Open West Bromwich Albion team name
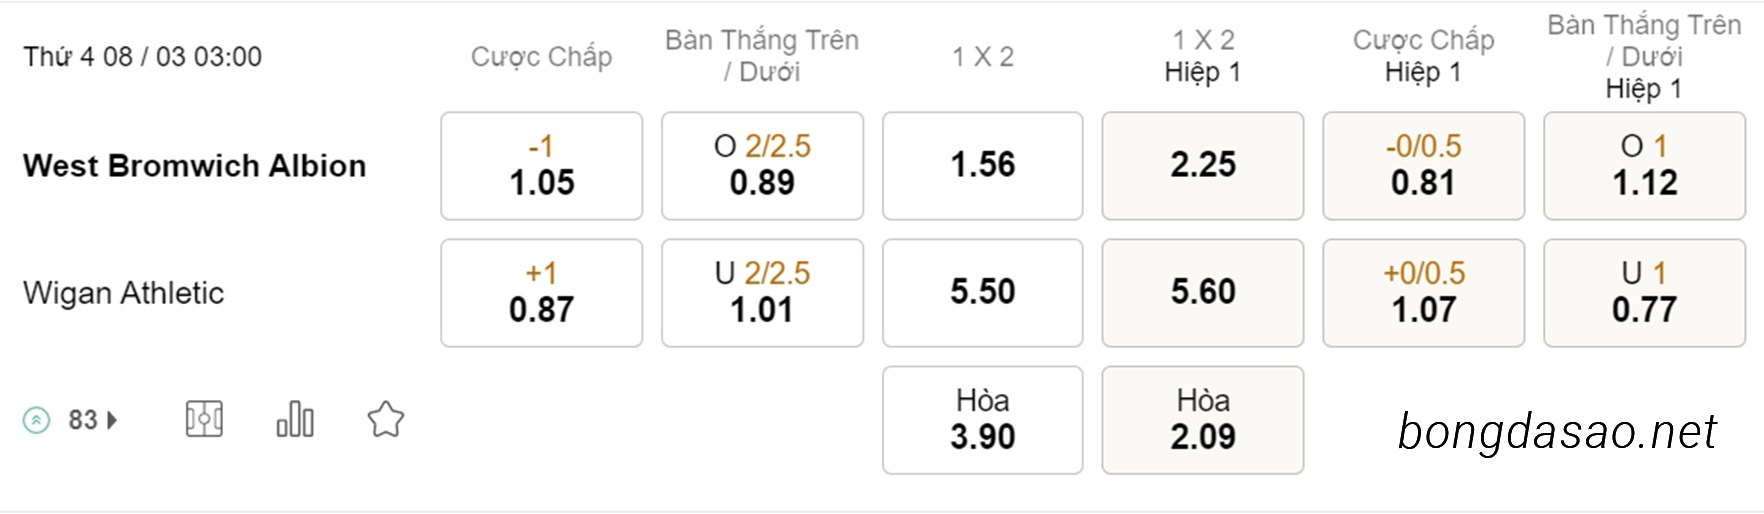1764x514 pixels. tap(195, 166)
